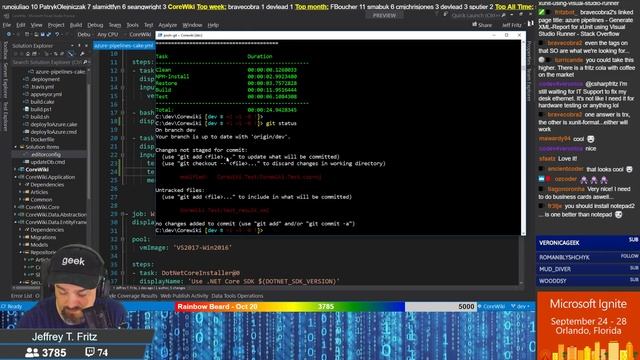Open the Project menu
Viewport: 640px width, 360px height.
coord(56,25)
